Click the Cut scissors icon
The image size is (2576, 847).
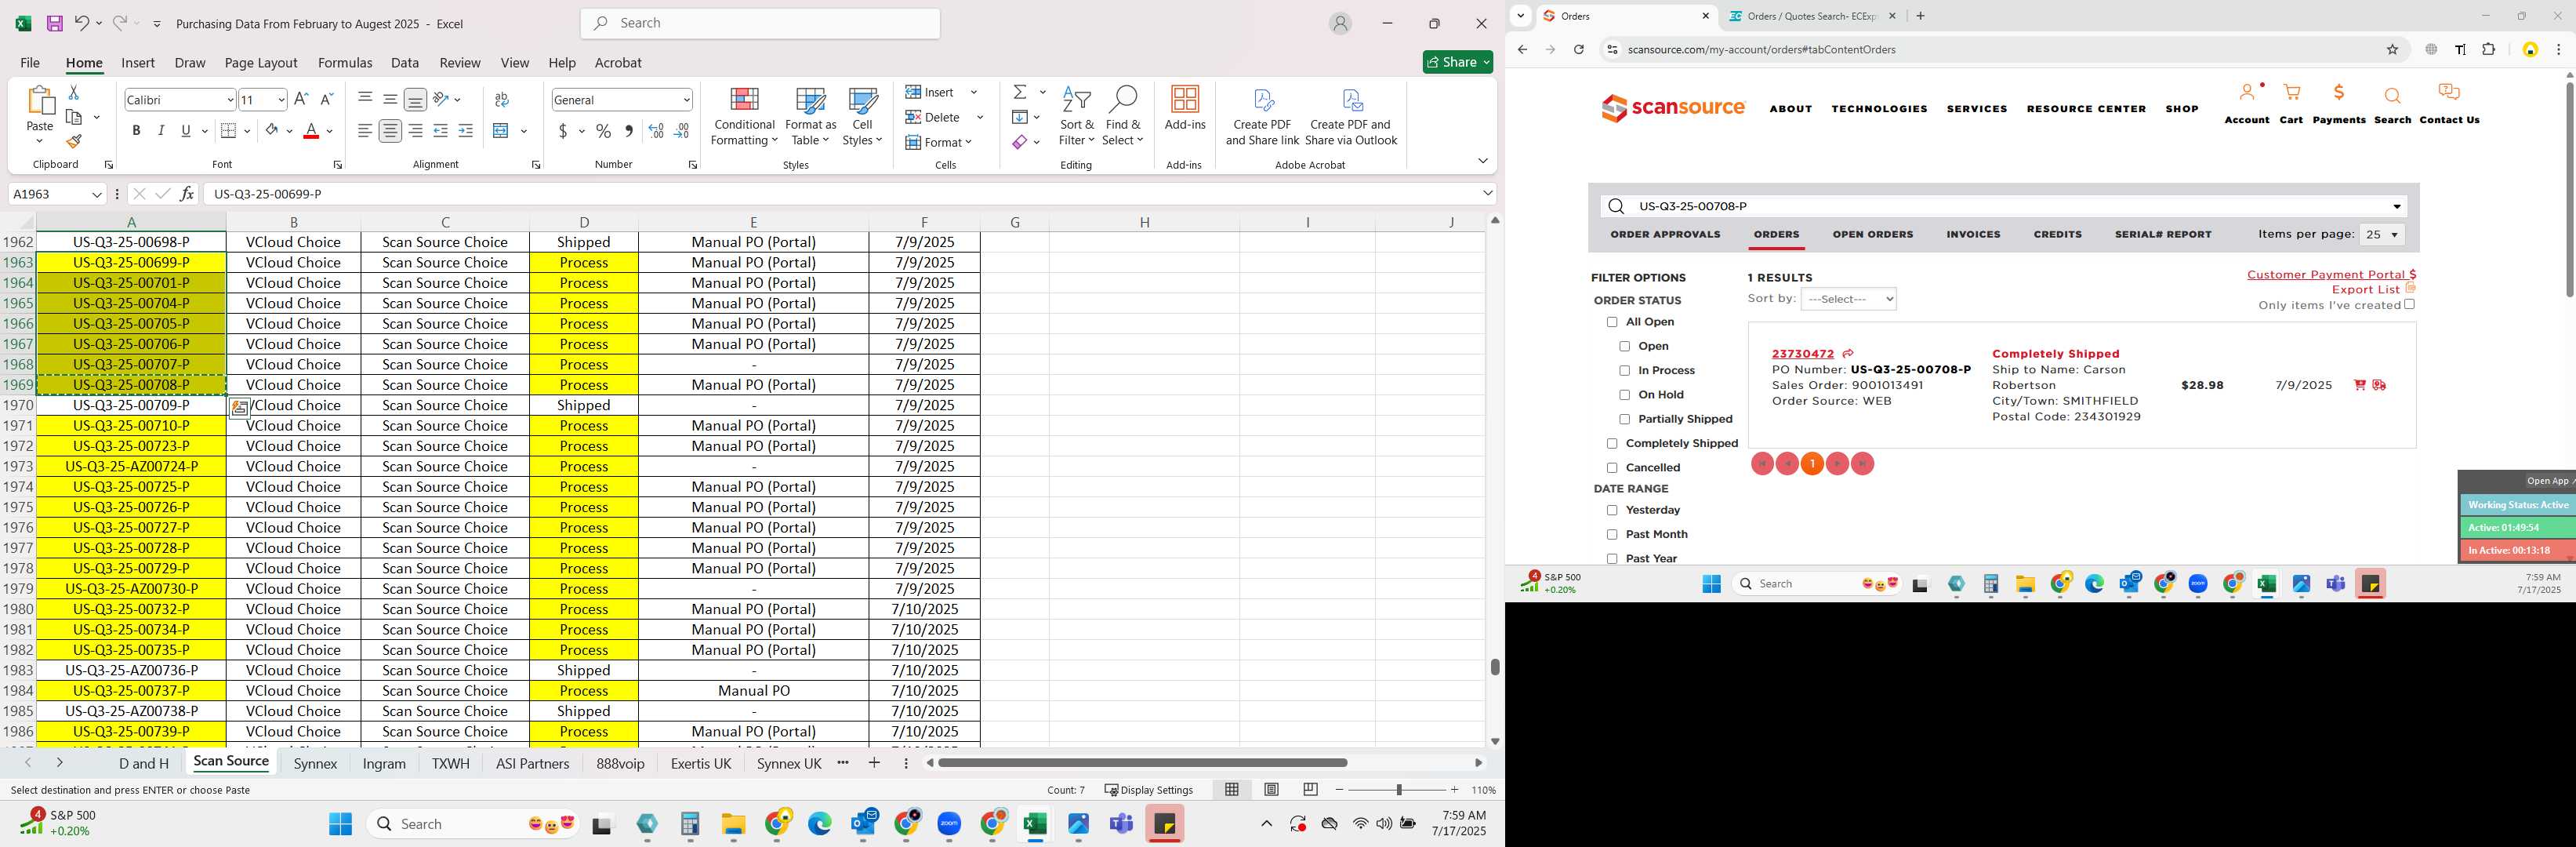[x=73, y=92]
